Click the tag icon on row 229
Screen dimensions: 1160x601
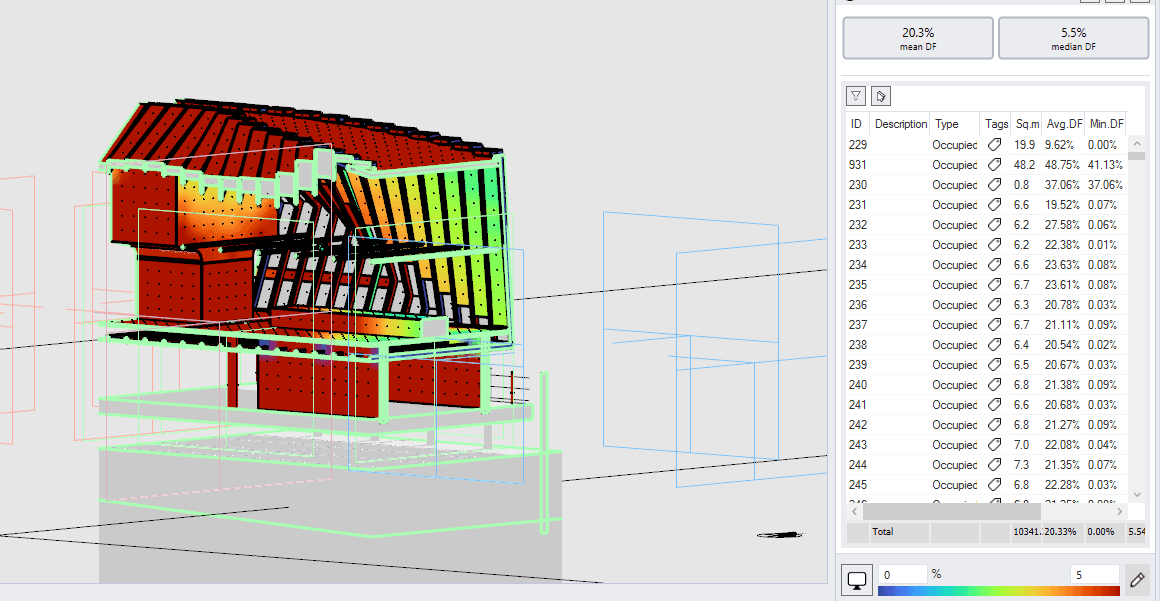pos(995,144)
